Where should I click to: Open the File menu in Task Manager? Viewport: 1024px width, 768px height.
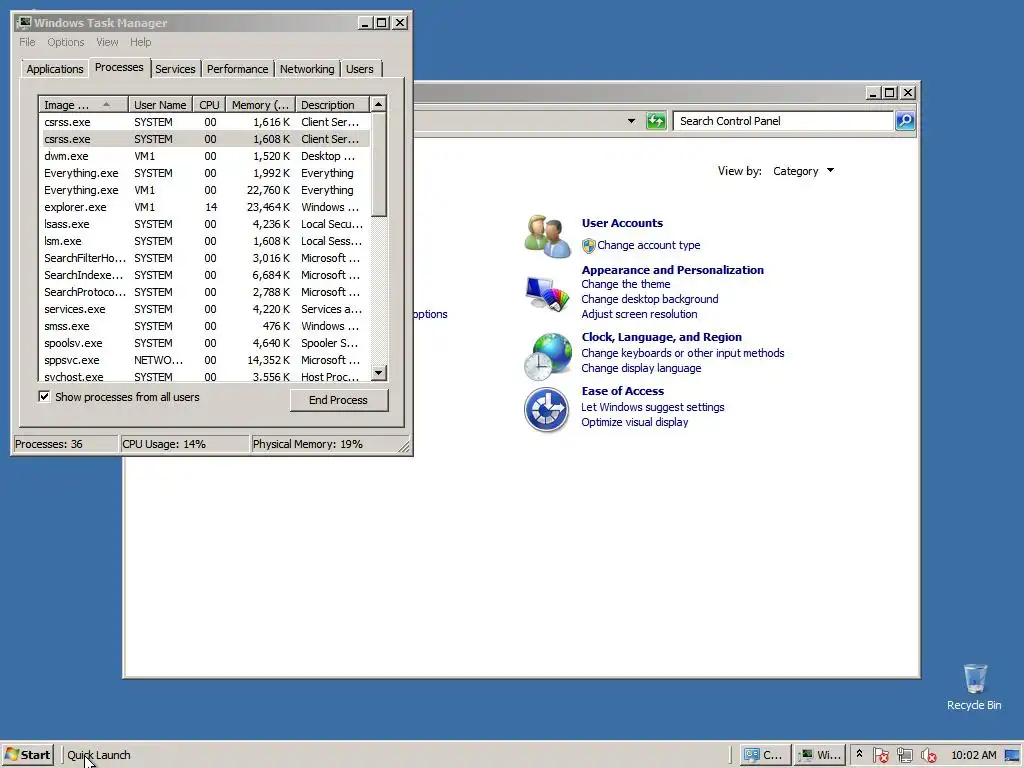[27, 42]
